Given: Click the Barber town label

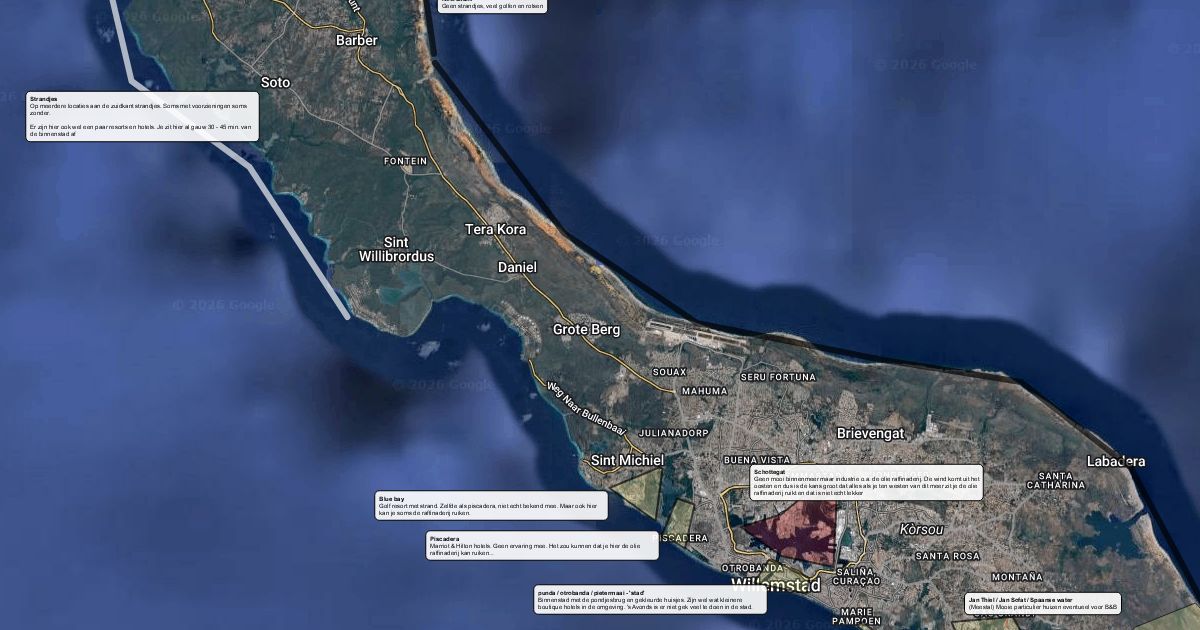Looking at the screenshot, I should [357, 40].
